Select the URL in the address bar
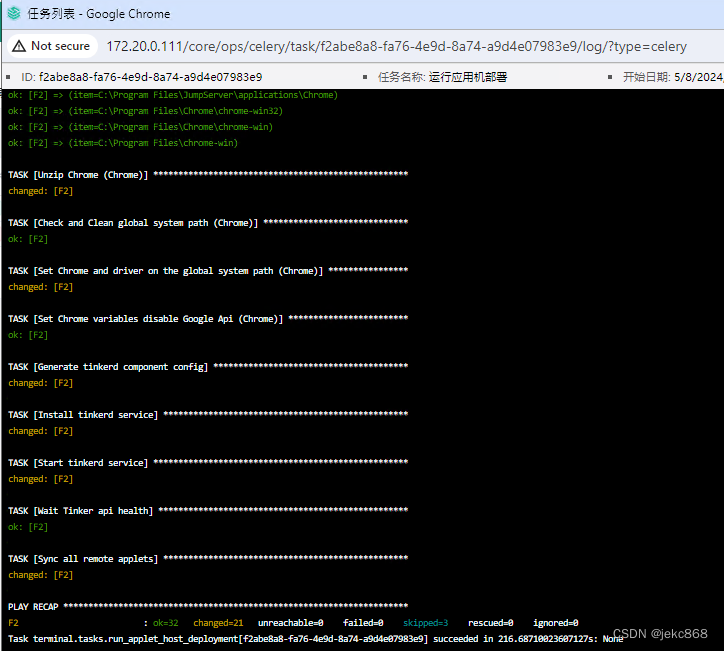This screenshot has height=651, width=724. 396,46
